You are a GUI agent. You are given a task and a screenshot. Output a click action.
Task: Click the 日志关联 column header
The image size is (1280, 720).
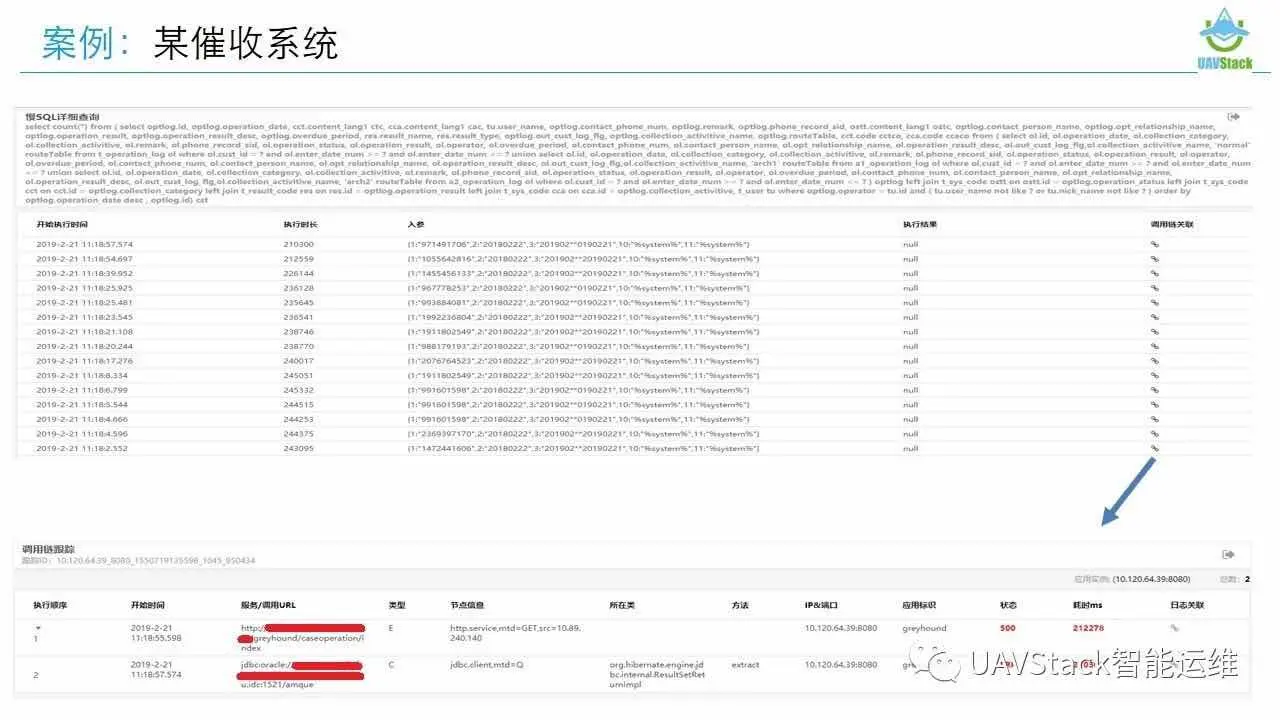pyautogui.click(x=1187, y=606)
